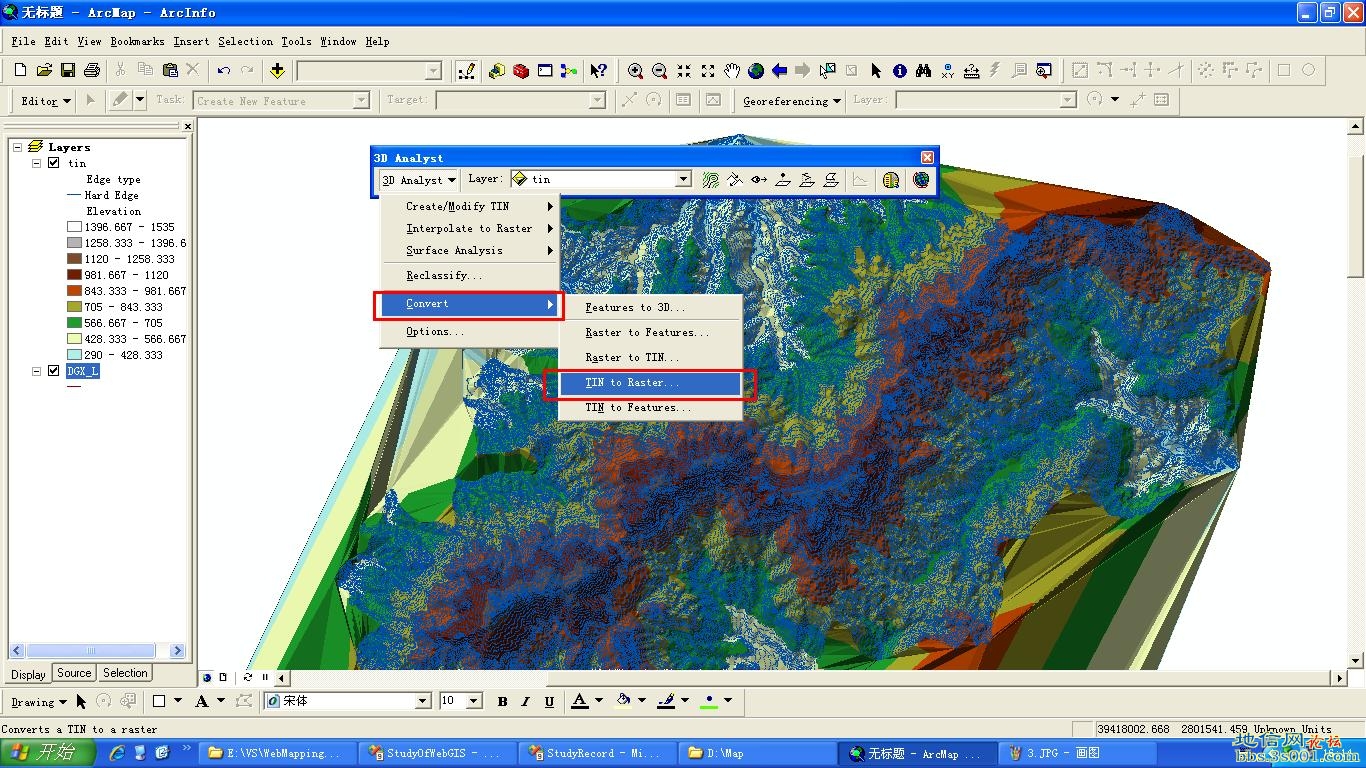Save the map using the floppy disk icon
This screenshot has height=768, width=1366.
[x=68, y=70]
